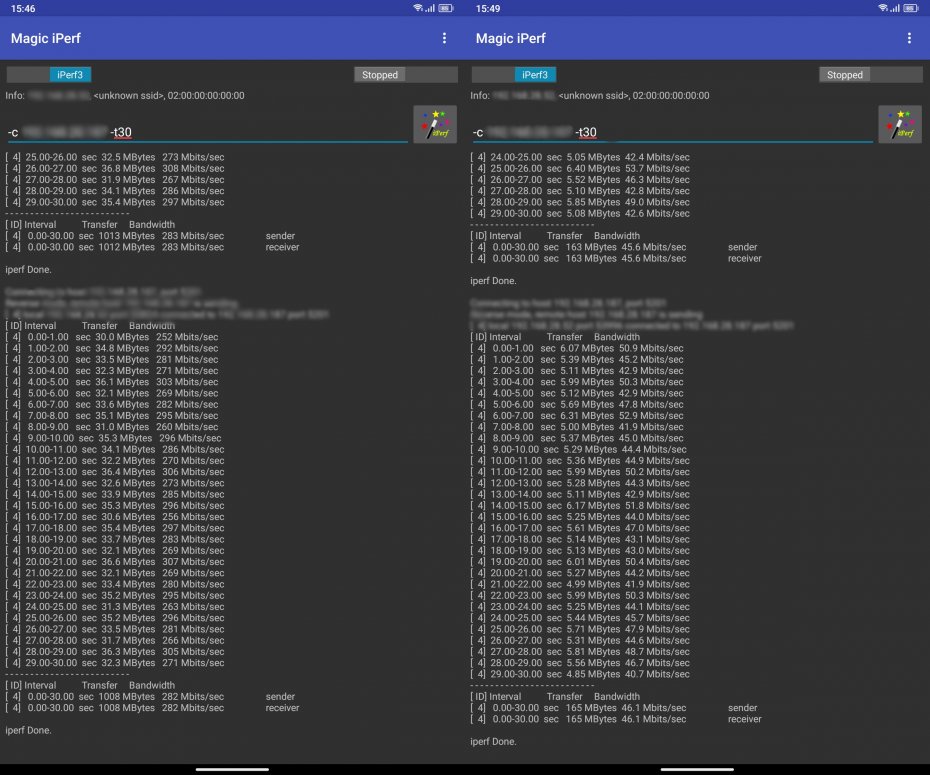Toggle the Stopped switch on the left screen

[x=405, y=75]
